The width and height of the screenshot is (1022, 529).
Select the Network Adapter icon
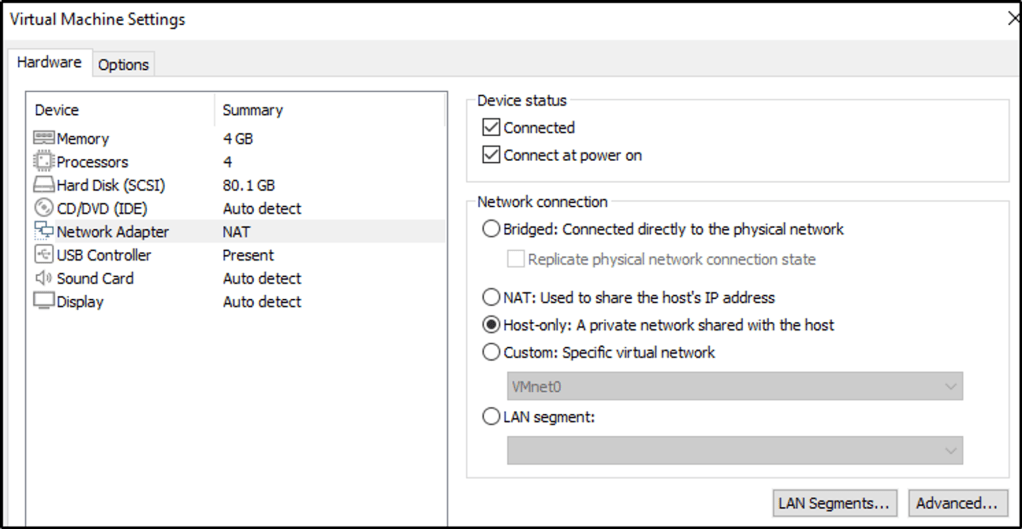pos(44,231)
